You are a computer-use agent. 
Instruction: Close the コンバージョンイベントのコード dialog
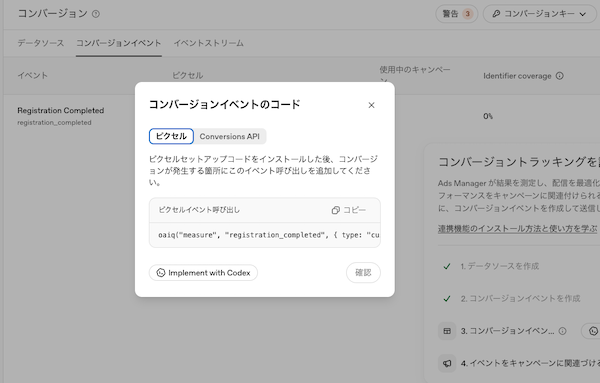point(371,105)
